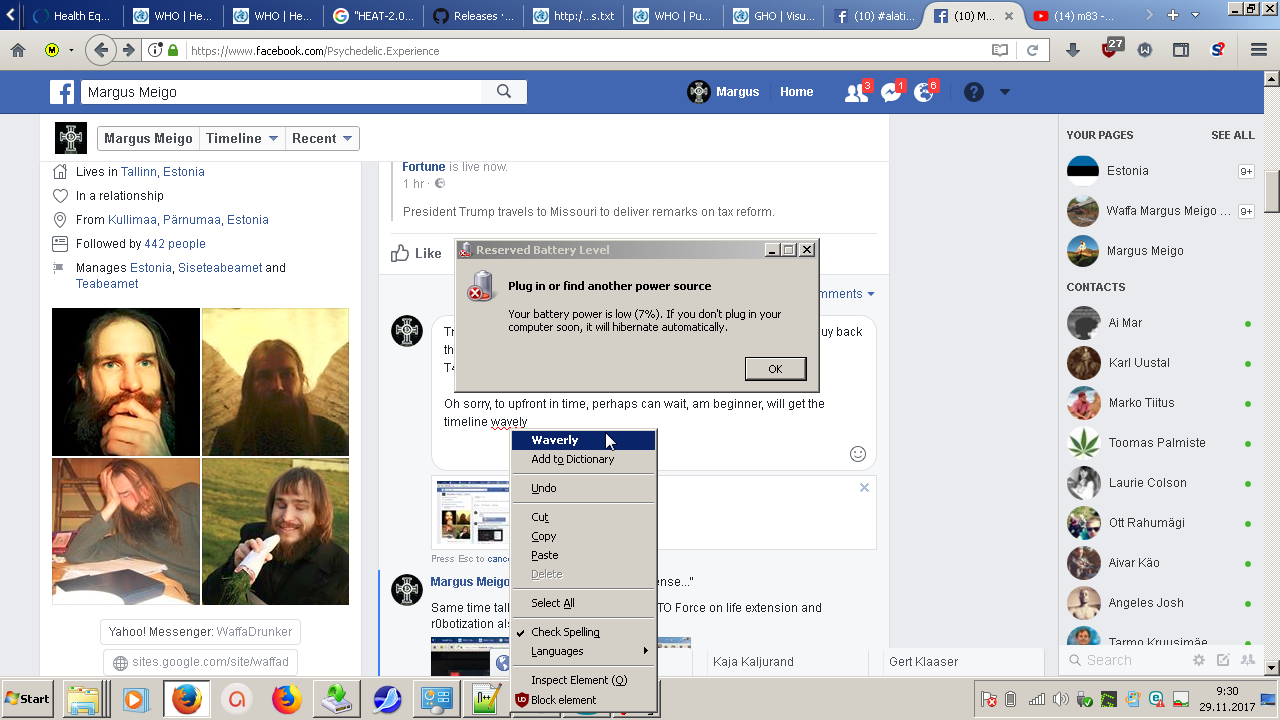This screenshot has width=1280, height=720.
Task: Open Messenger messages icon
Action: point(890,92)
